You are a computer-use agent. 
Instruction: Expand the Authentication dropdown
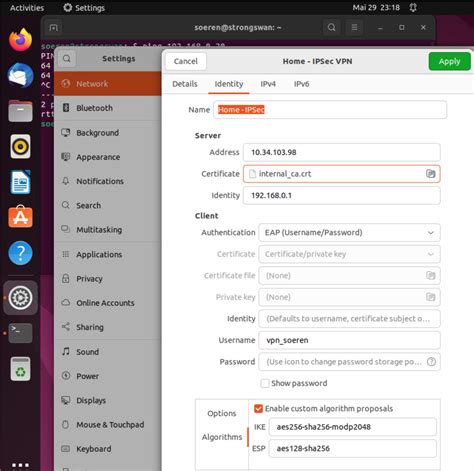(x=349, y=233)
